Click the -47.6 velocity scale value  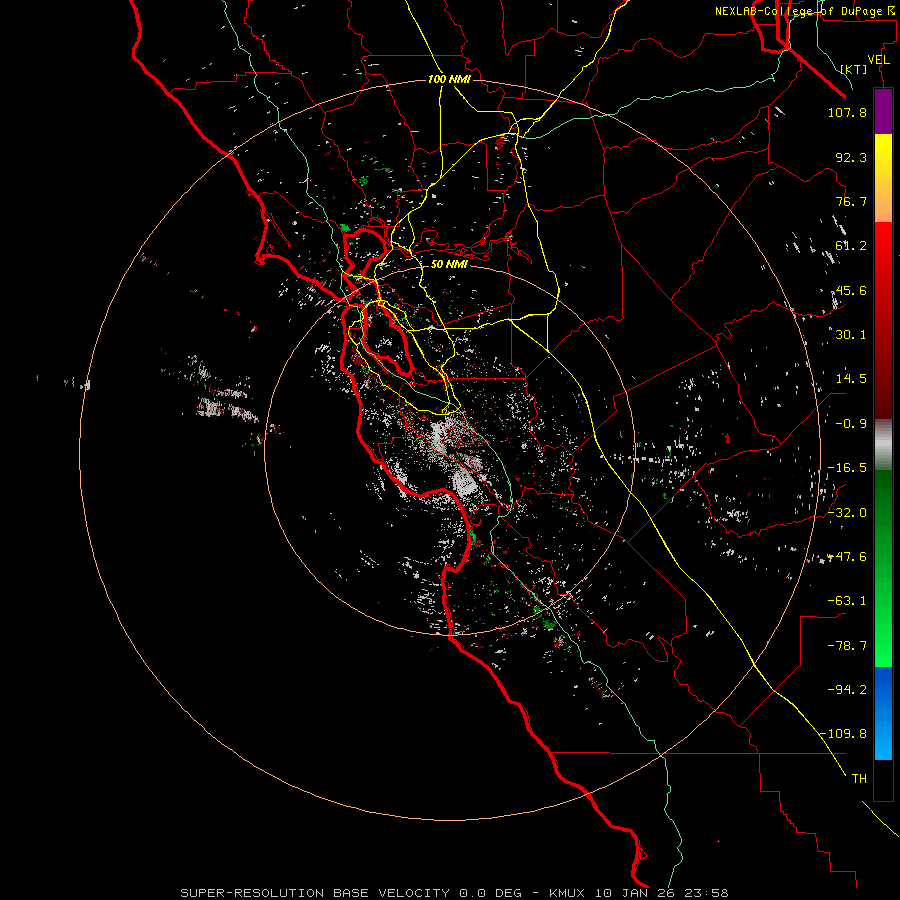pyautogui.click(x=847, y=557)
